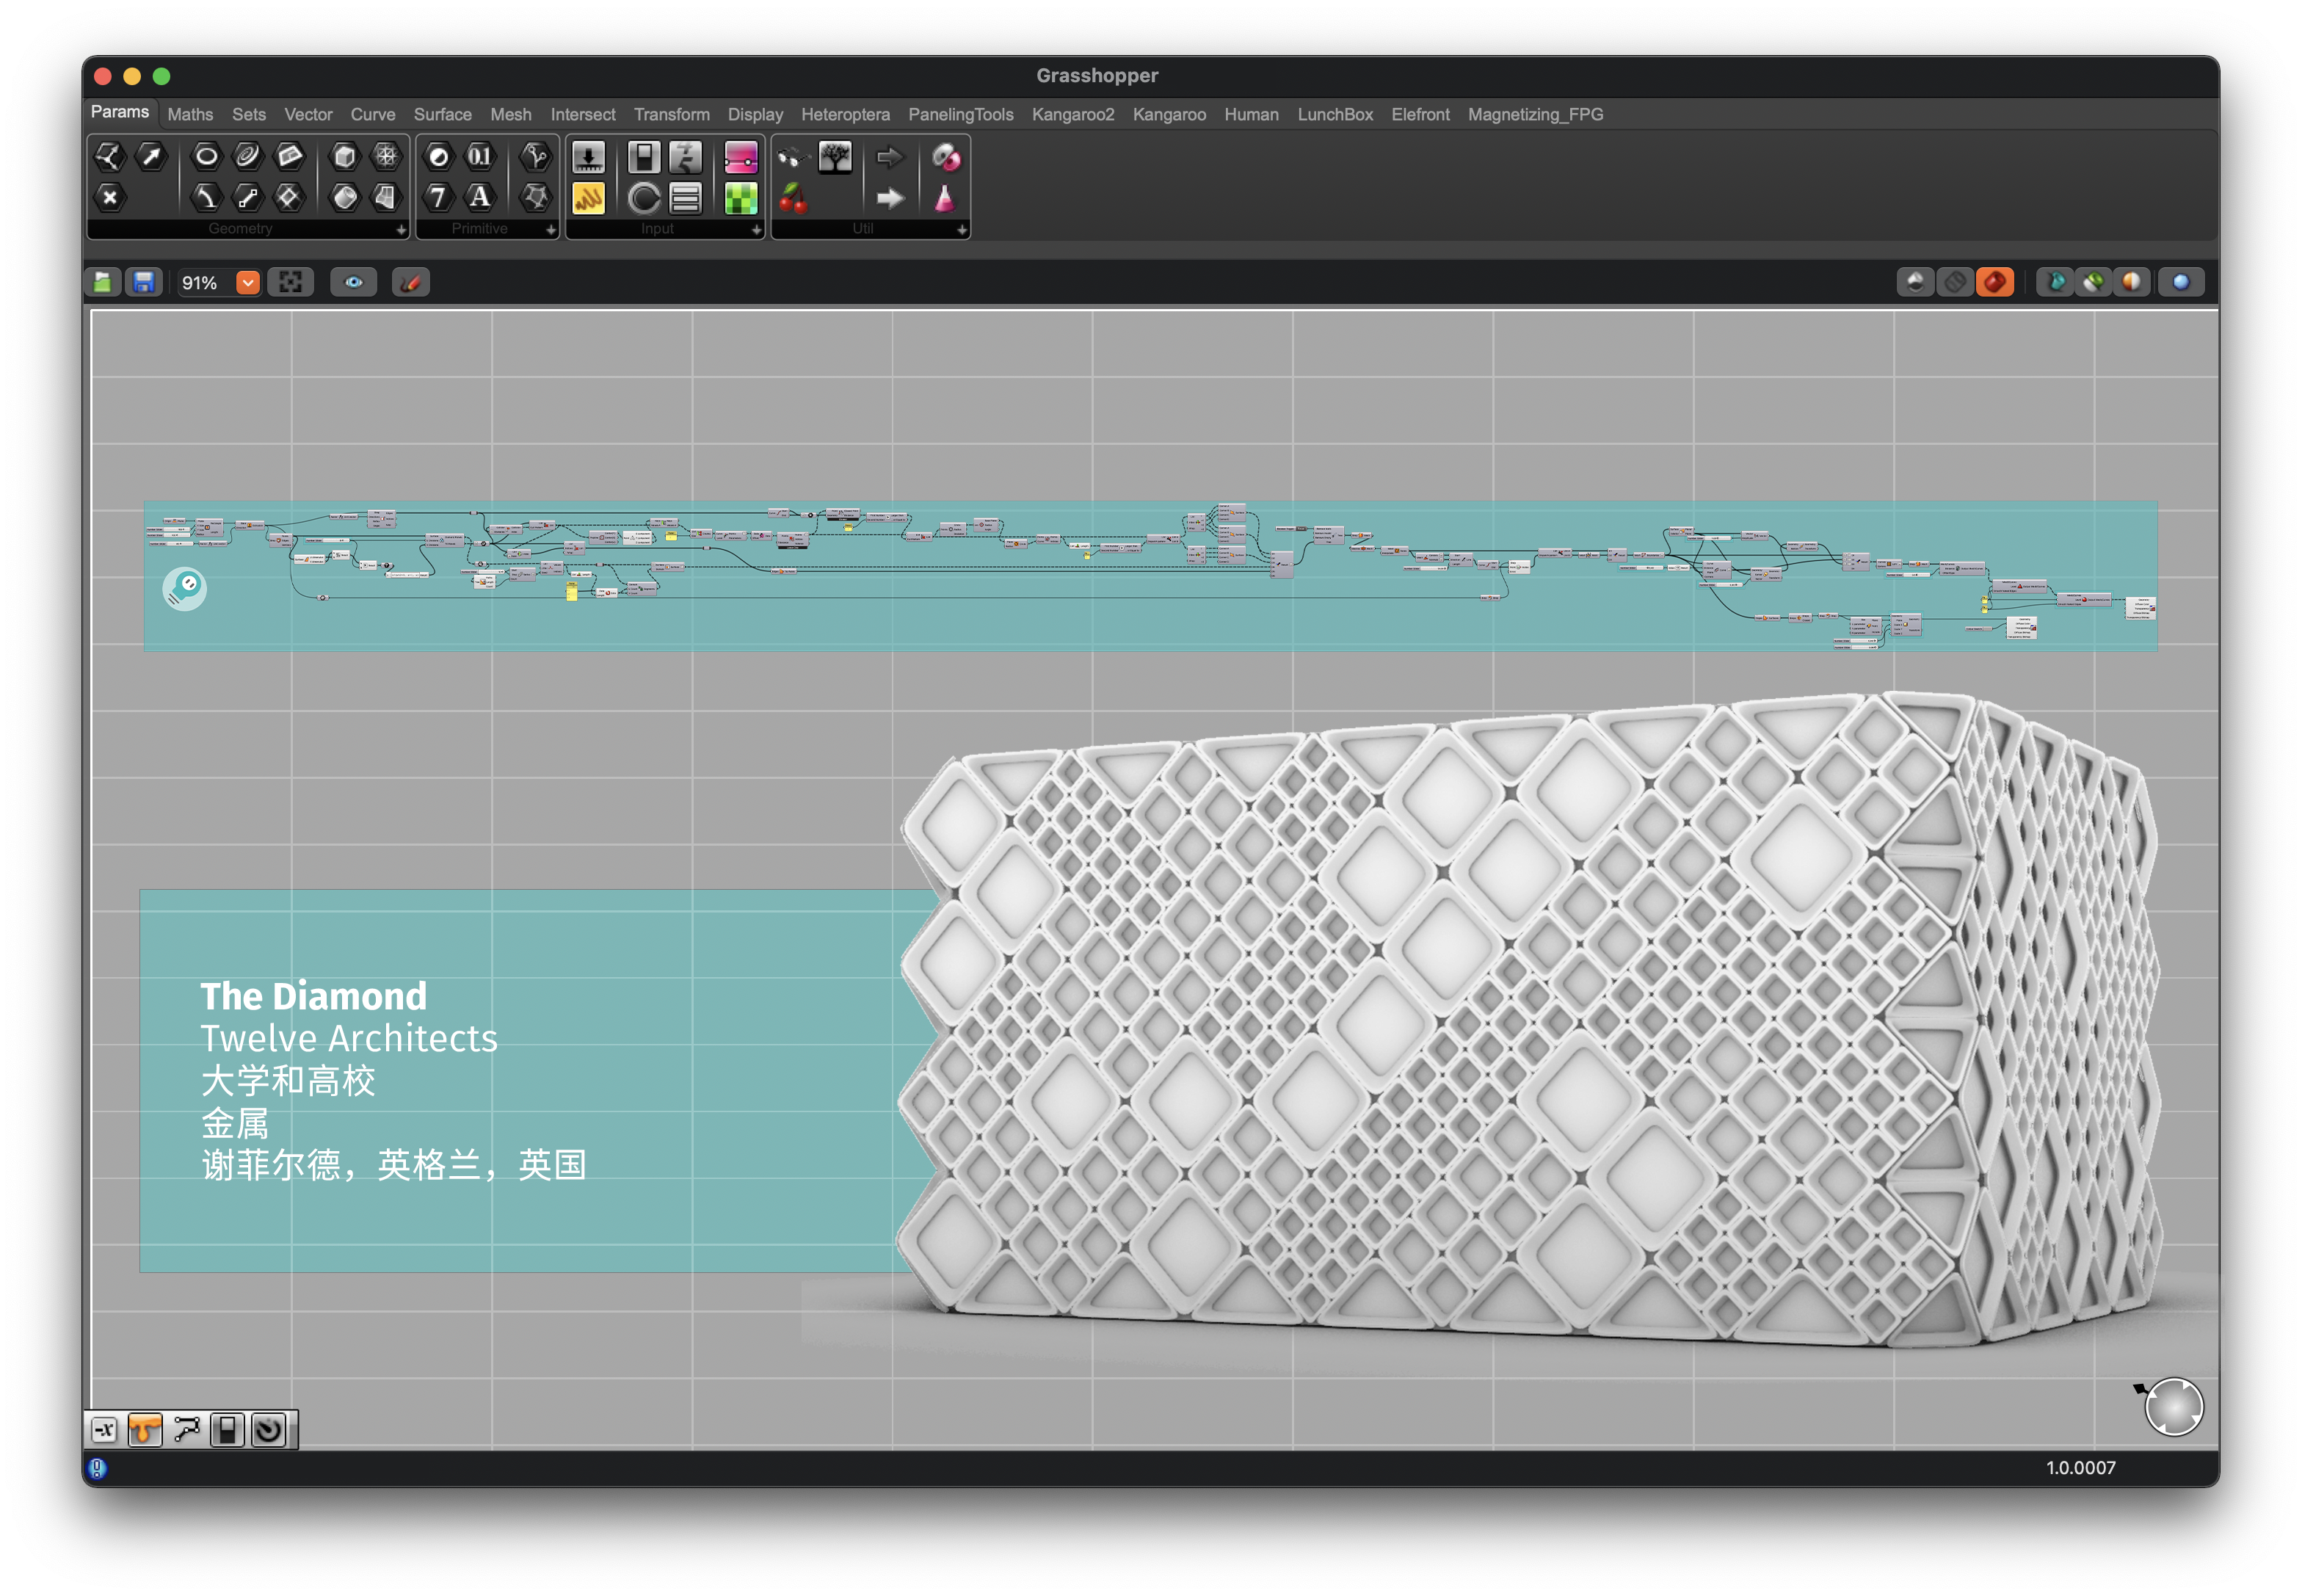This screenshot has height=1596, width=2302.
Task: Open file with green folder icon
Action: tap(103, 283)
